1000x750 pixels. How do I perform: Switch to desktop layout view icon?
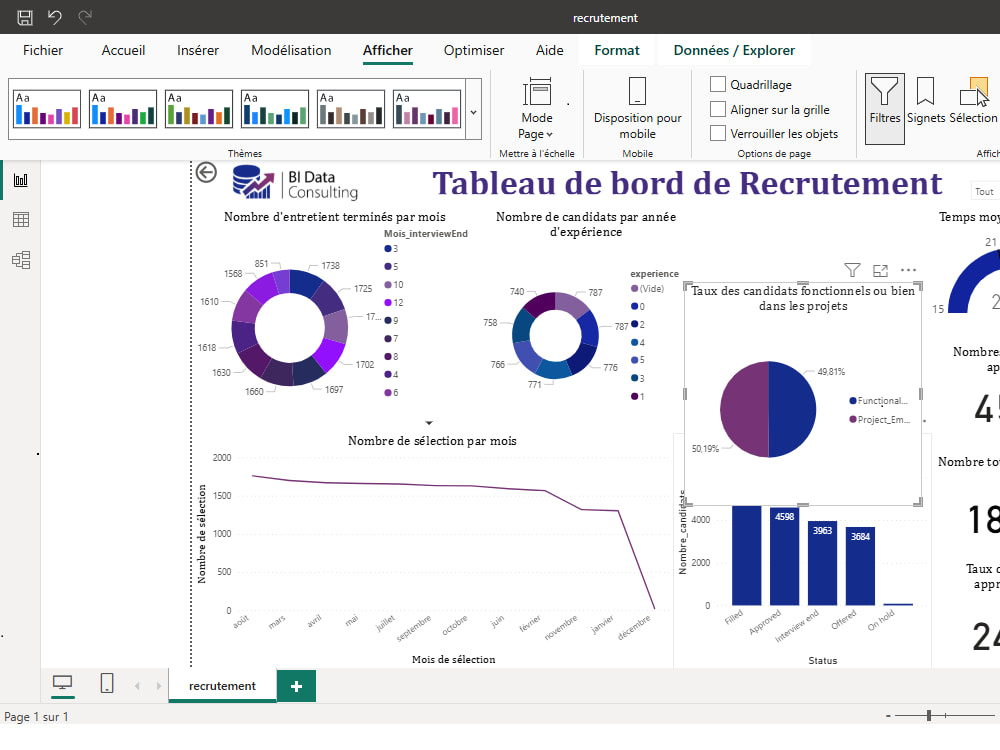click(x=62, y=683)
